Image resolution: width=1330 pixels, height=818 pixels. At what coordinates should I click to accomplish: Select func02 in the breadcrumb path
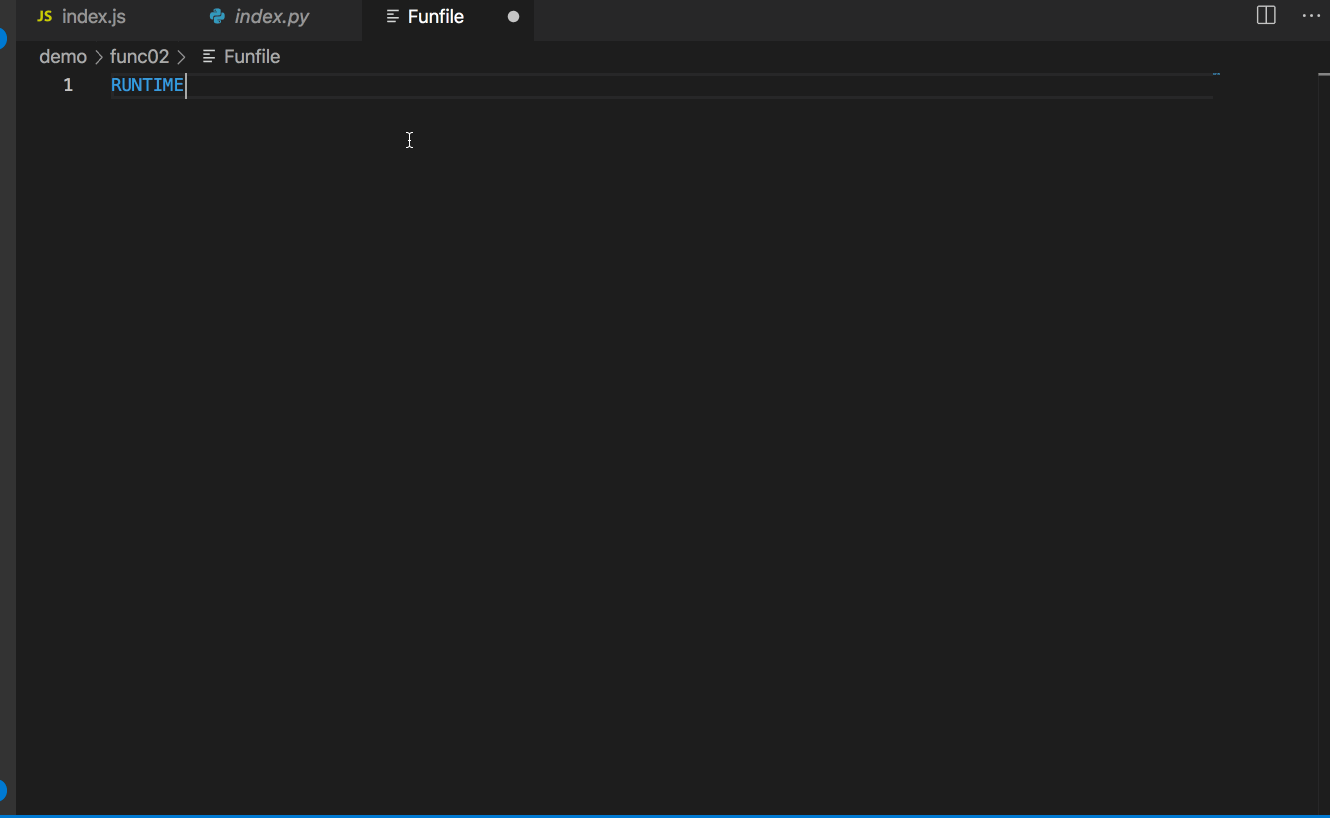(x=139, y=56)
